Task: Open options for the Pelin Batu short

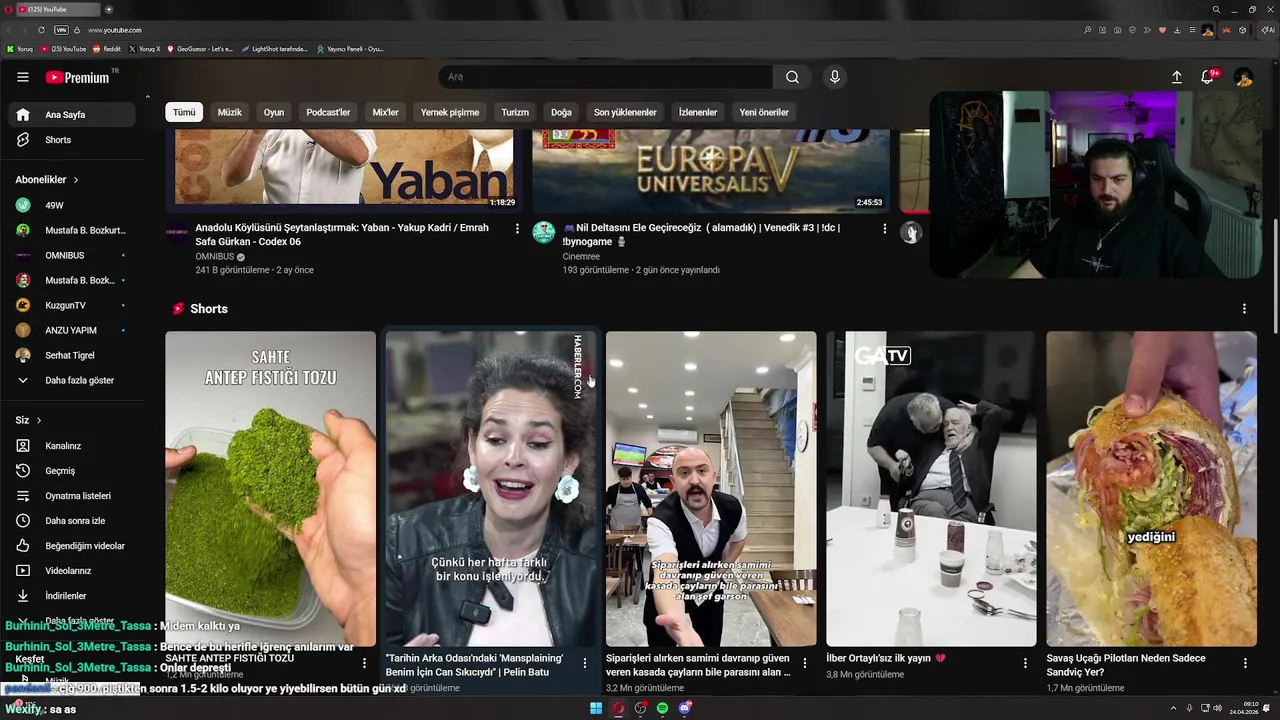Action: 585,663
